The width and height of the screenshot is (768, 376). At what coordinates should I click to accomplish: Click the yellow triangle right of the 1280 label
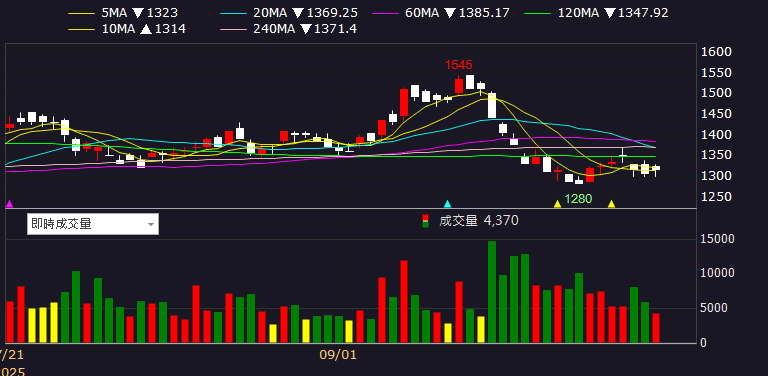(611, 204)
